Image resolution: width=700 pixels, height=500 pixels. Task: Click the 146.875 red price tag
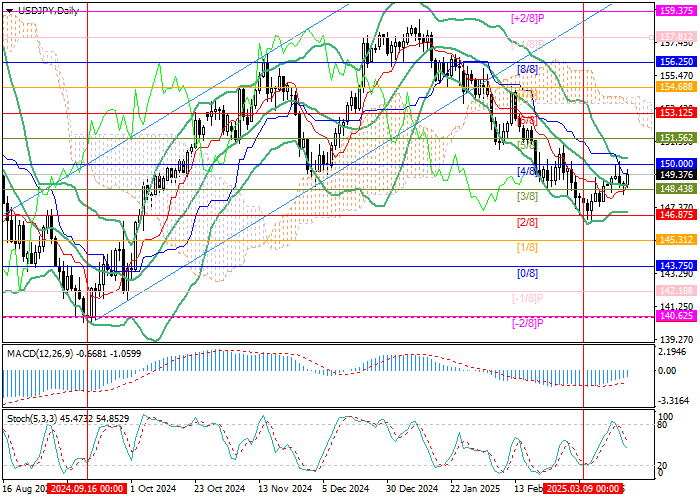click(675, 215)
